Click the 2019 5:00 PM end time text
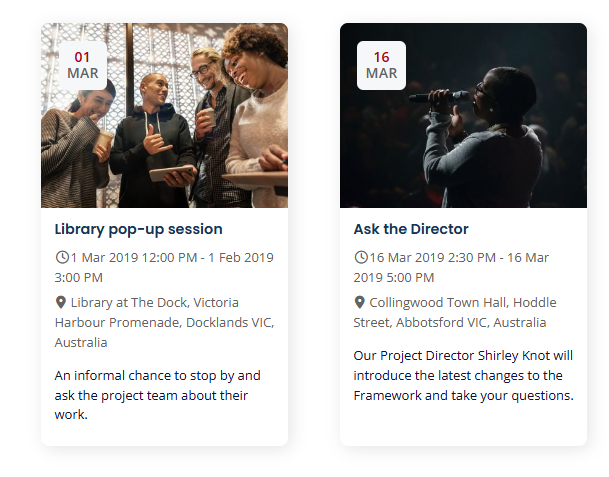Viewport: 609px width, 477px height. [394, 278]
